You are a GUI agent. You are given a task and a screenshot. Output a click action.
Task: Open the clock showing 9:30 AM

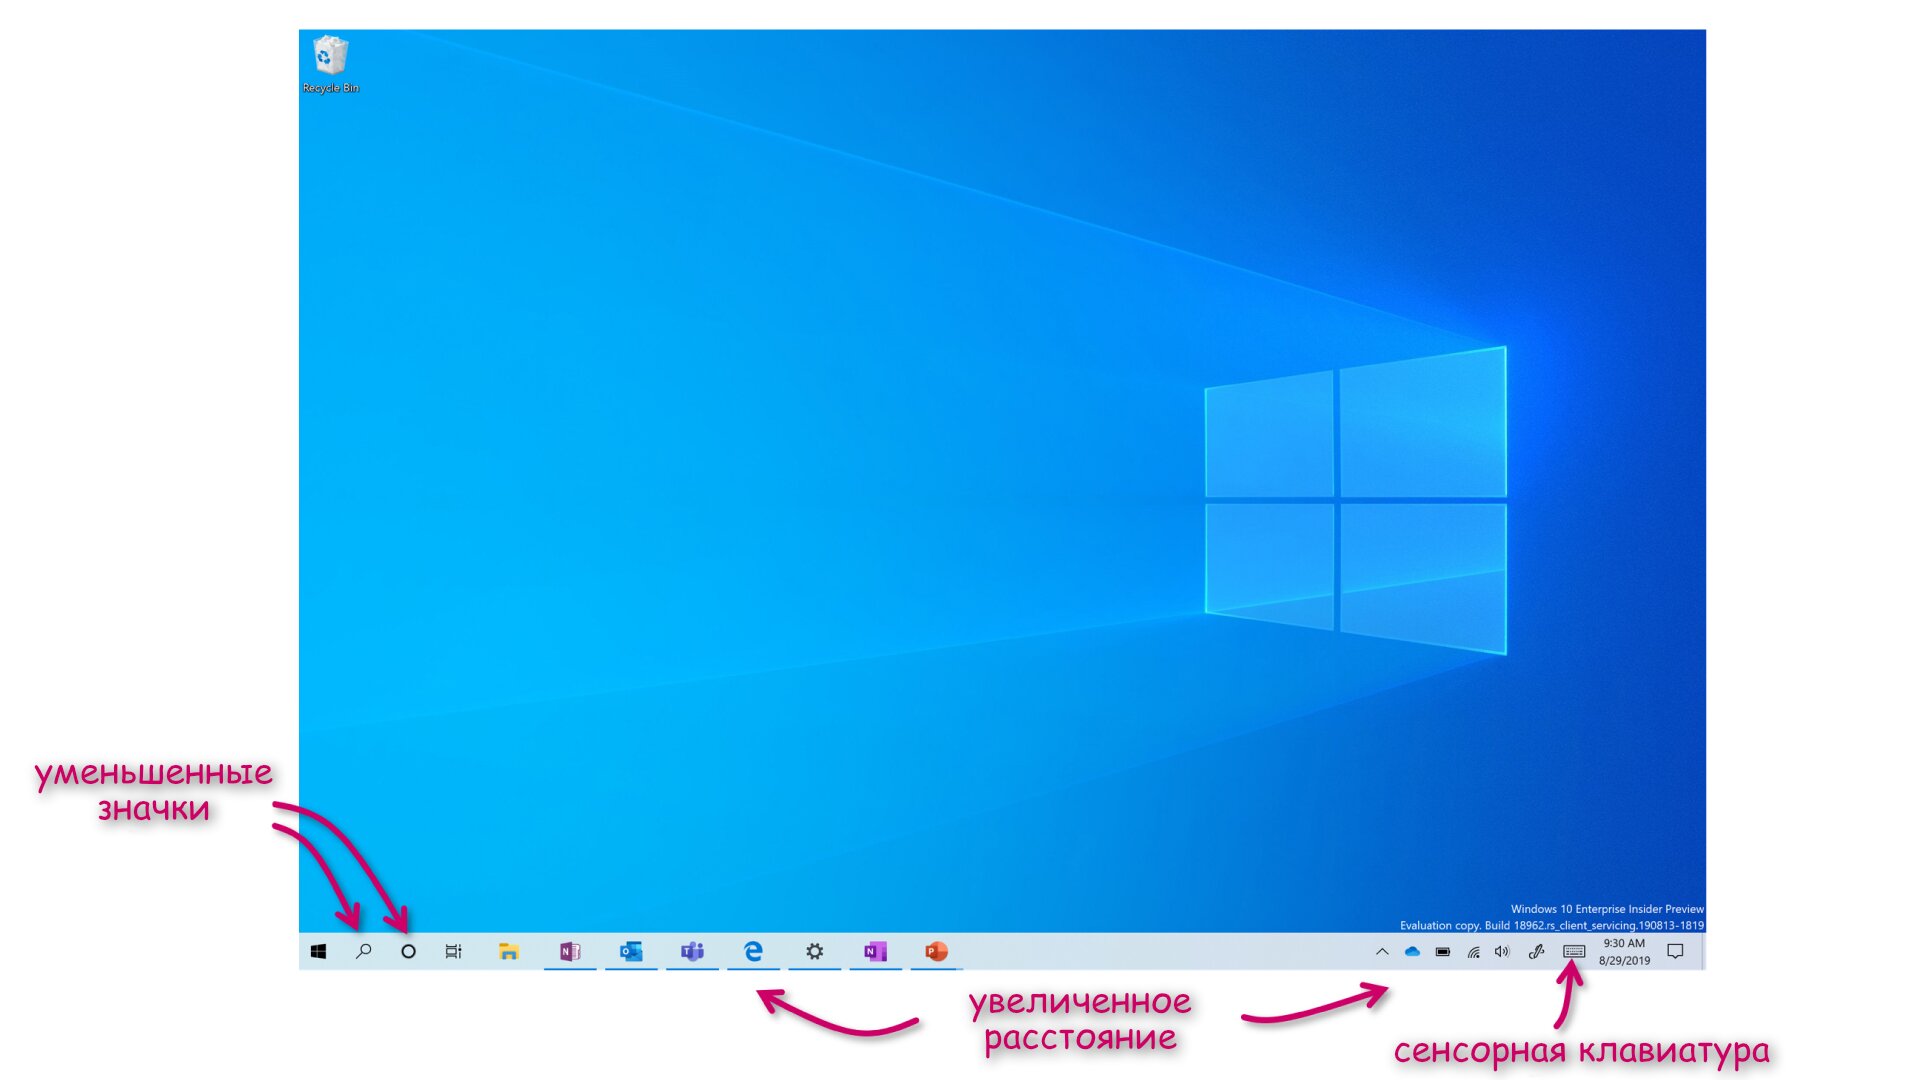[1624, 952]
